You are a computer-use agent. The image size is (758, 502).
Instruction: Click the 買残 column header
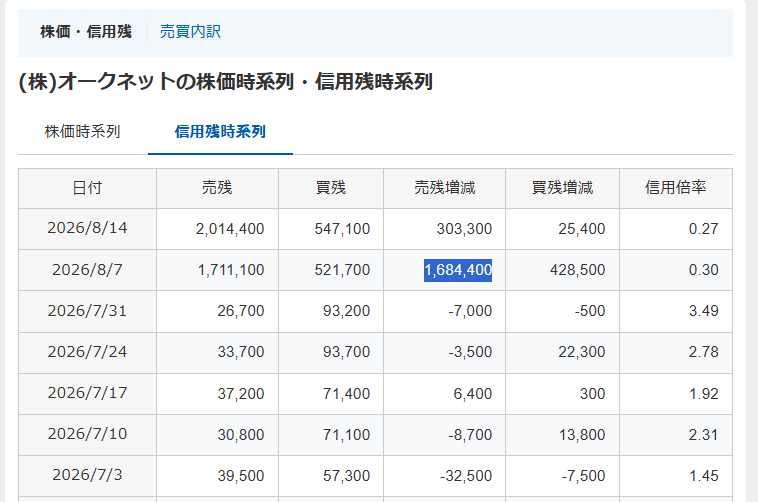[331, 188]
